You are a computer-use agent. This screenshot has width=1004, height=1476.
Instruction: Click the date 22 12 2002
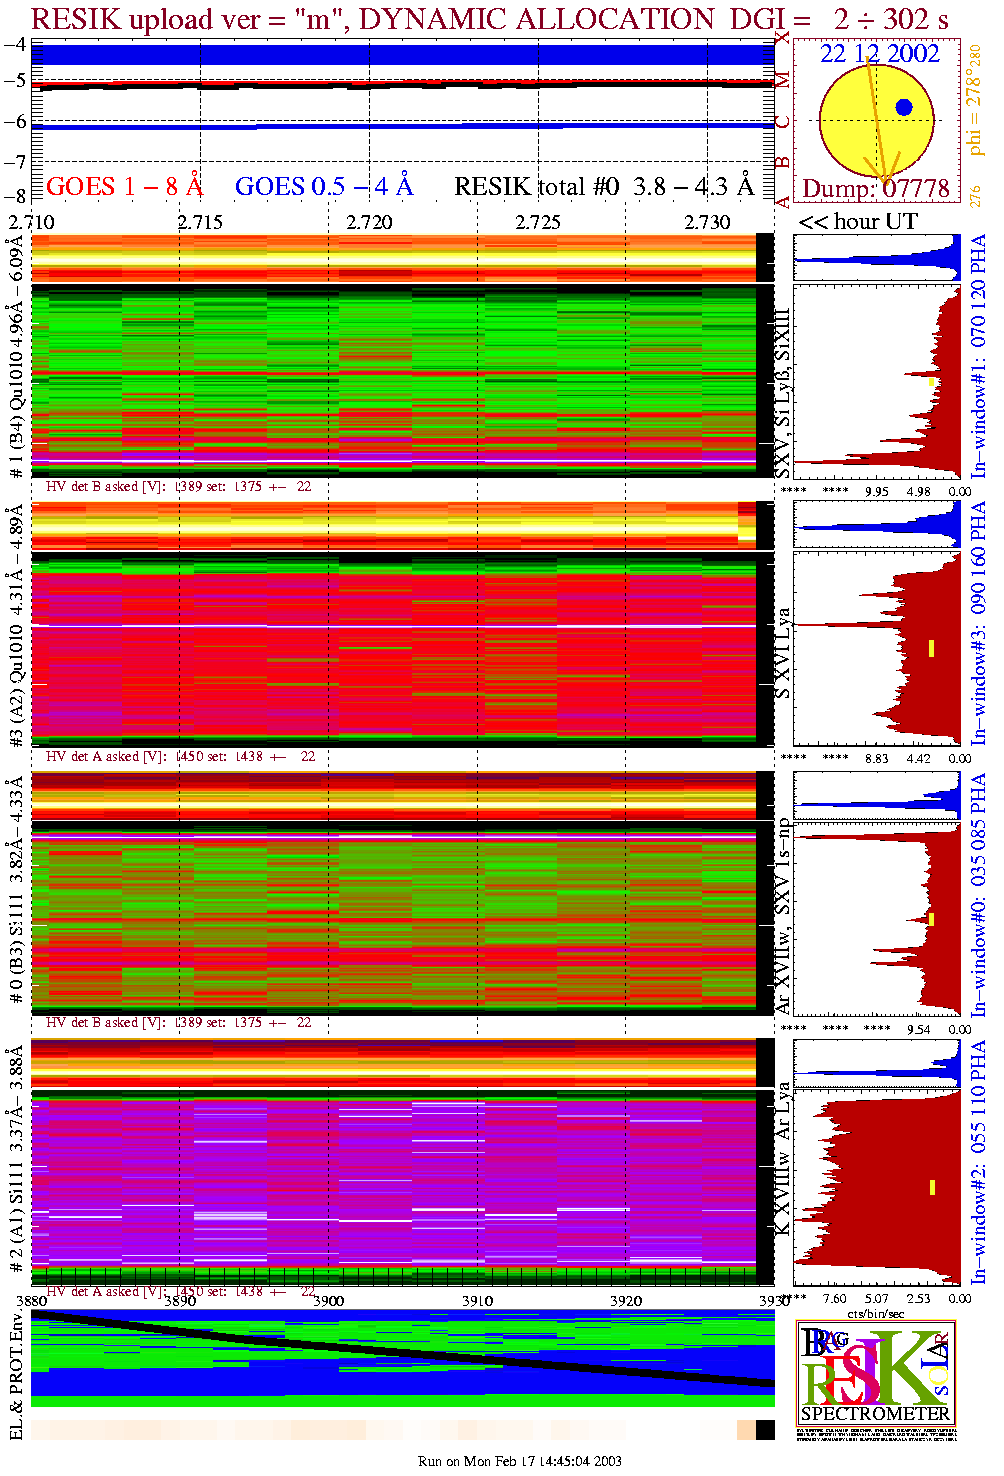(880, 54)
